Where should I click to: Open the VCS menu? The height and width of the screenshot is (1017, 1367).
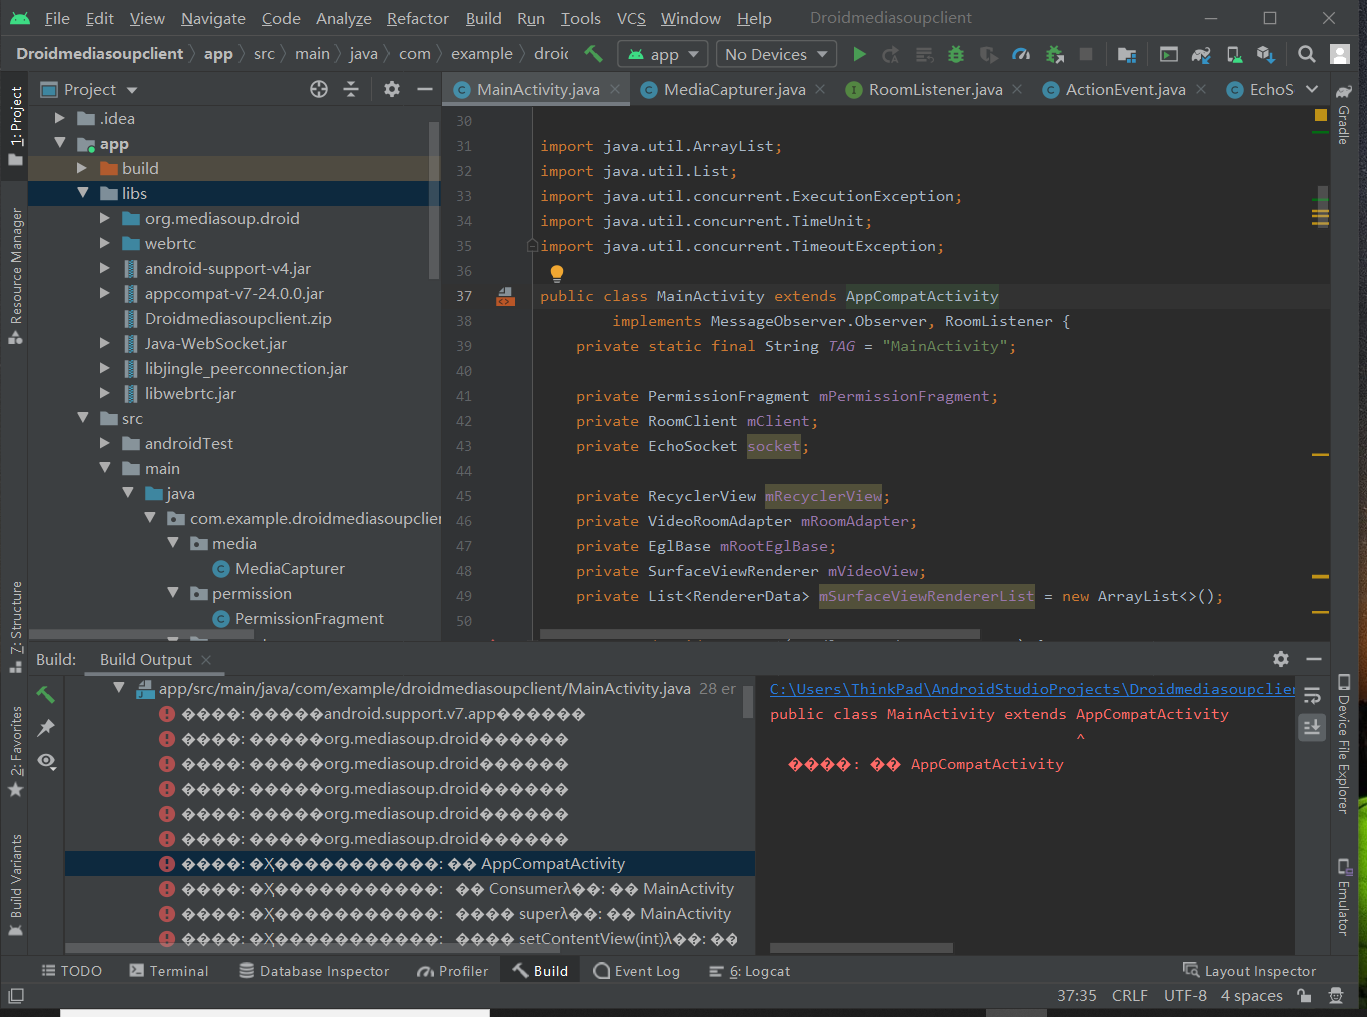631,18
